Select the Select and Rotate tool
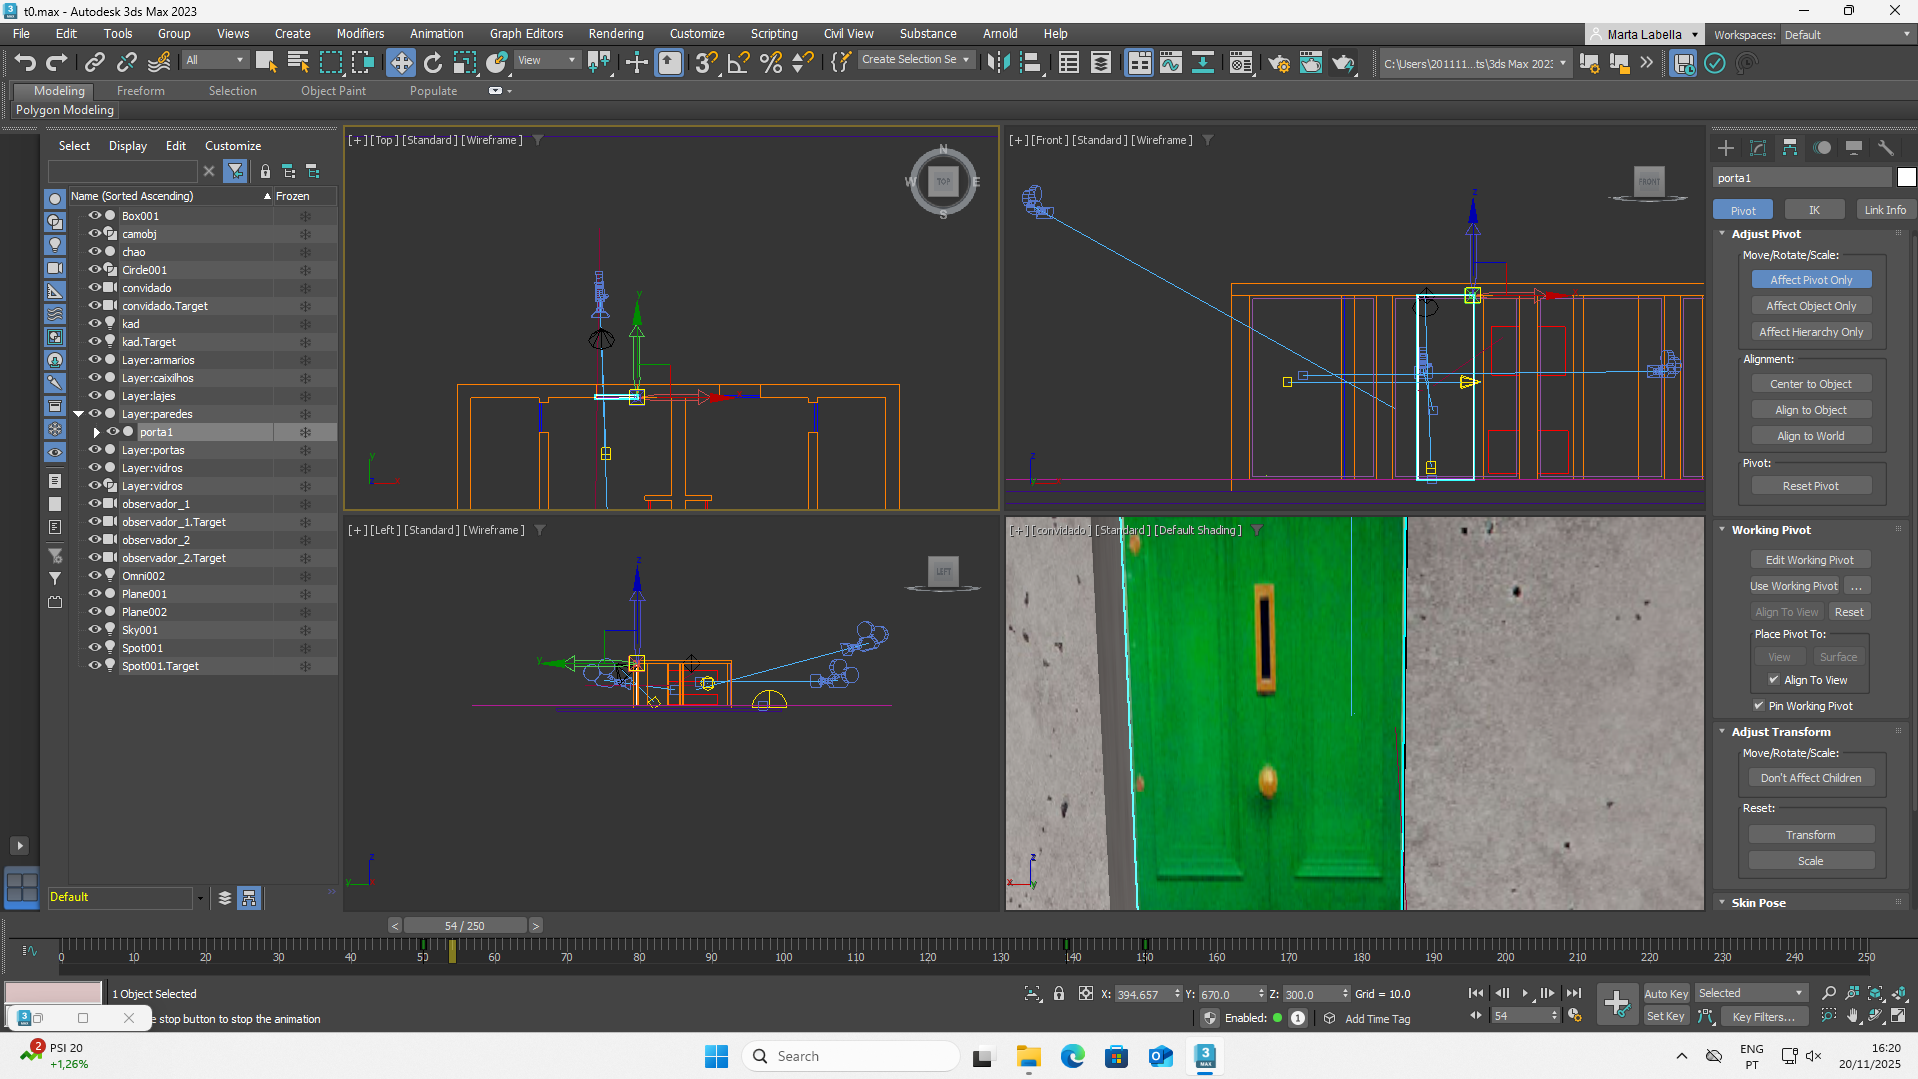 [x=432, y=63]
